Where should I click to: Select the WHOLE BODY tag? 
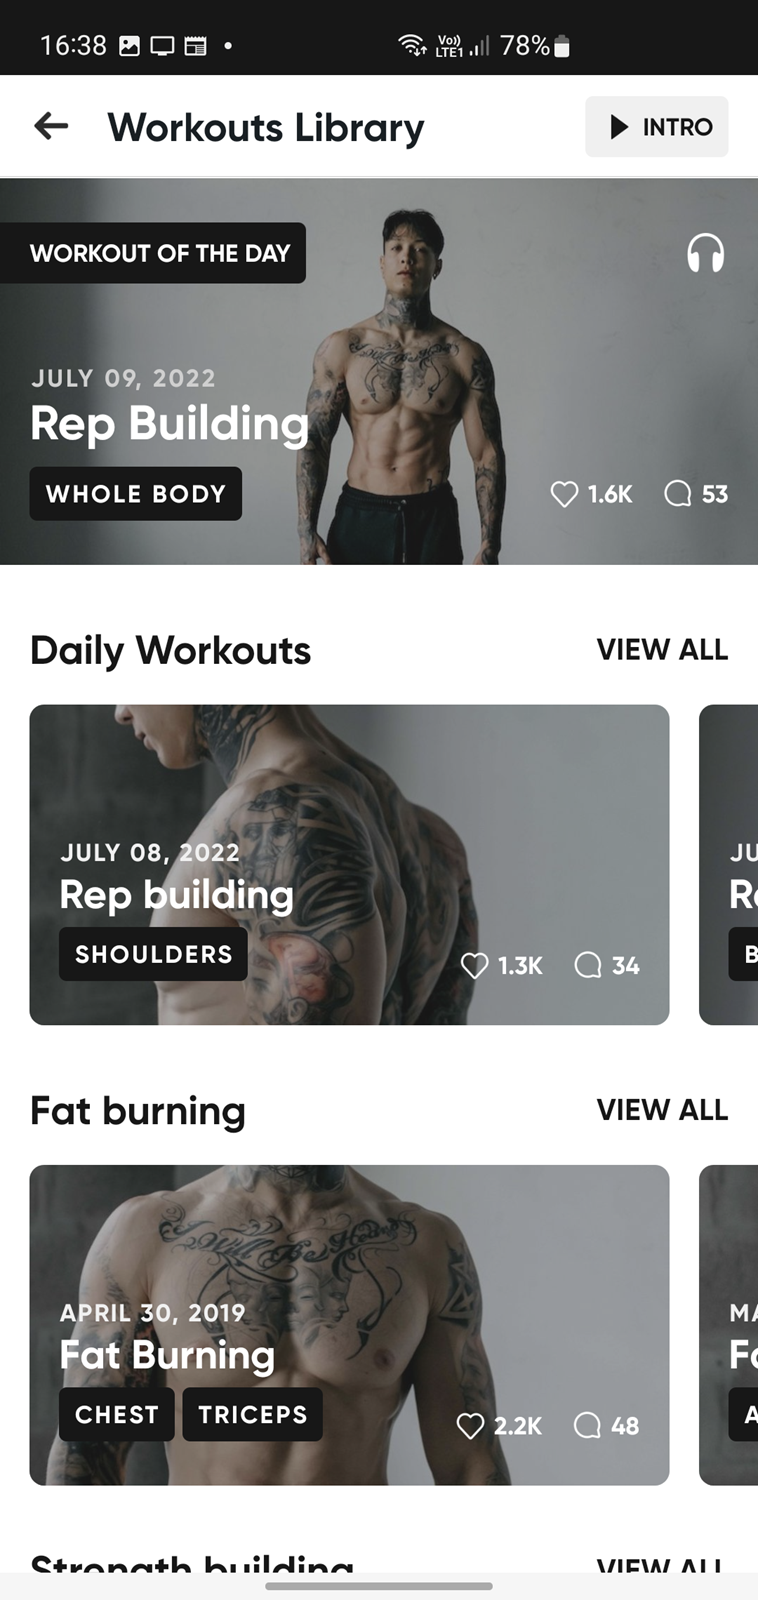[136, 494]
